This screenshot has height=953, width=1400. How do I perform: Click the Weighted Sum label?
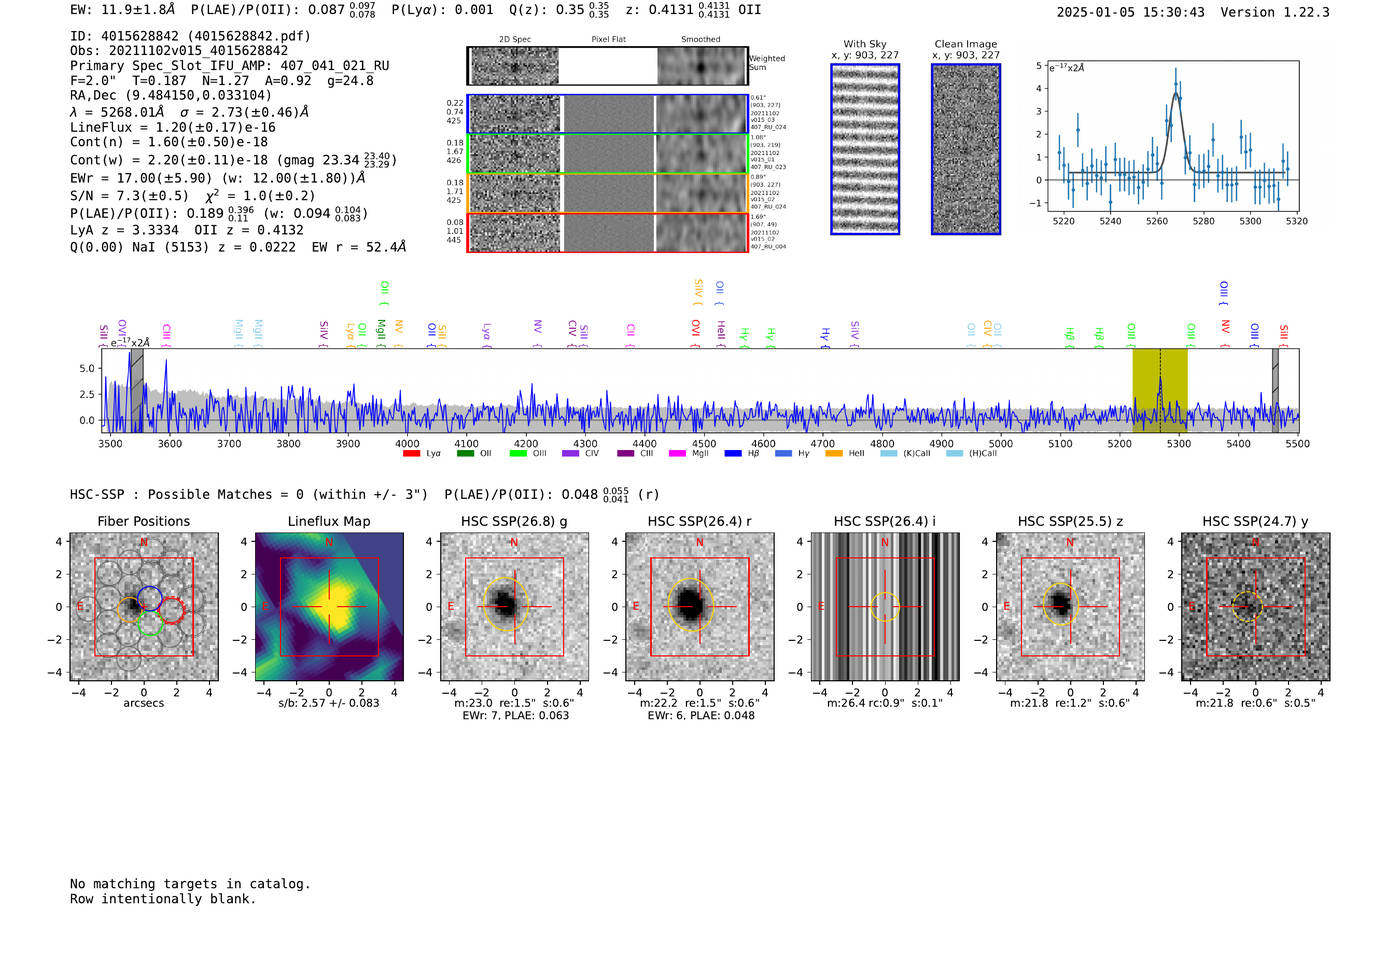tap(767, 63)
